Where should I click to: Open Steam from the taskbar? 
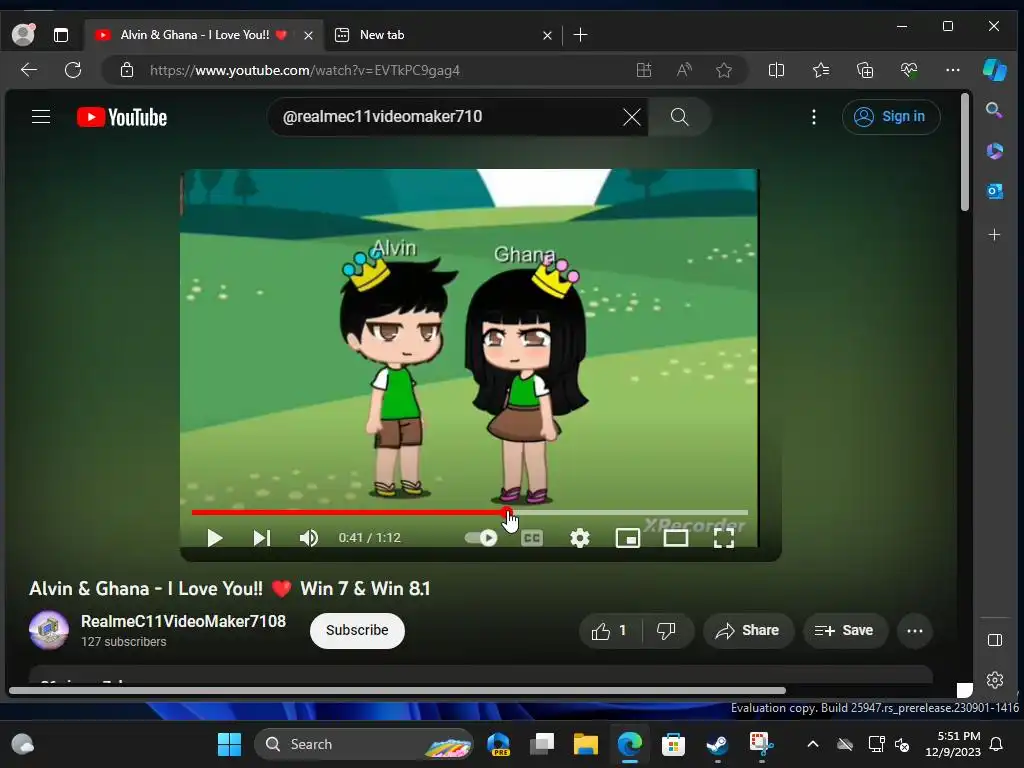(x=717, y=744)
